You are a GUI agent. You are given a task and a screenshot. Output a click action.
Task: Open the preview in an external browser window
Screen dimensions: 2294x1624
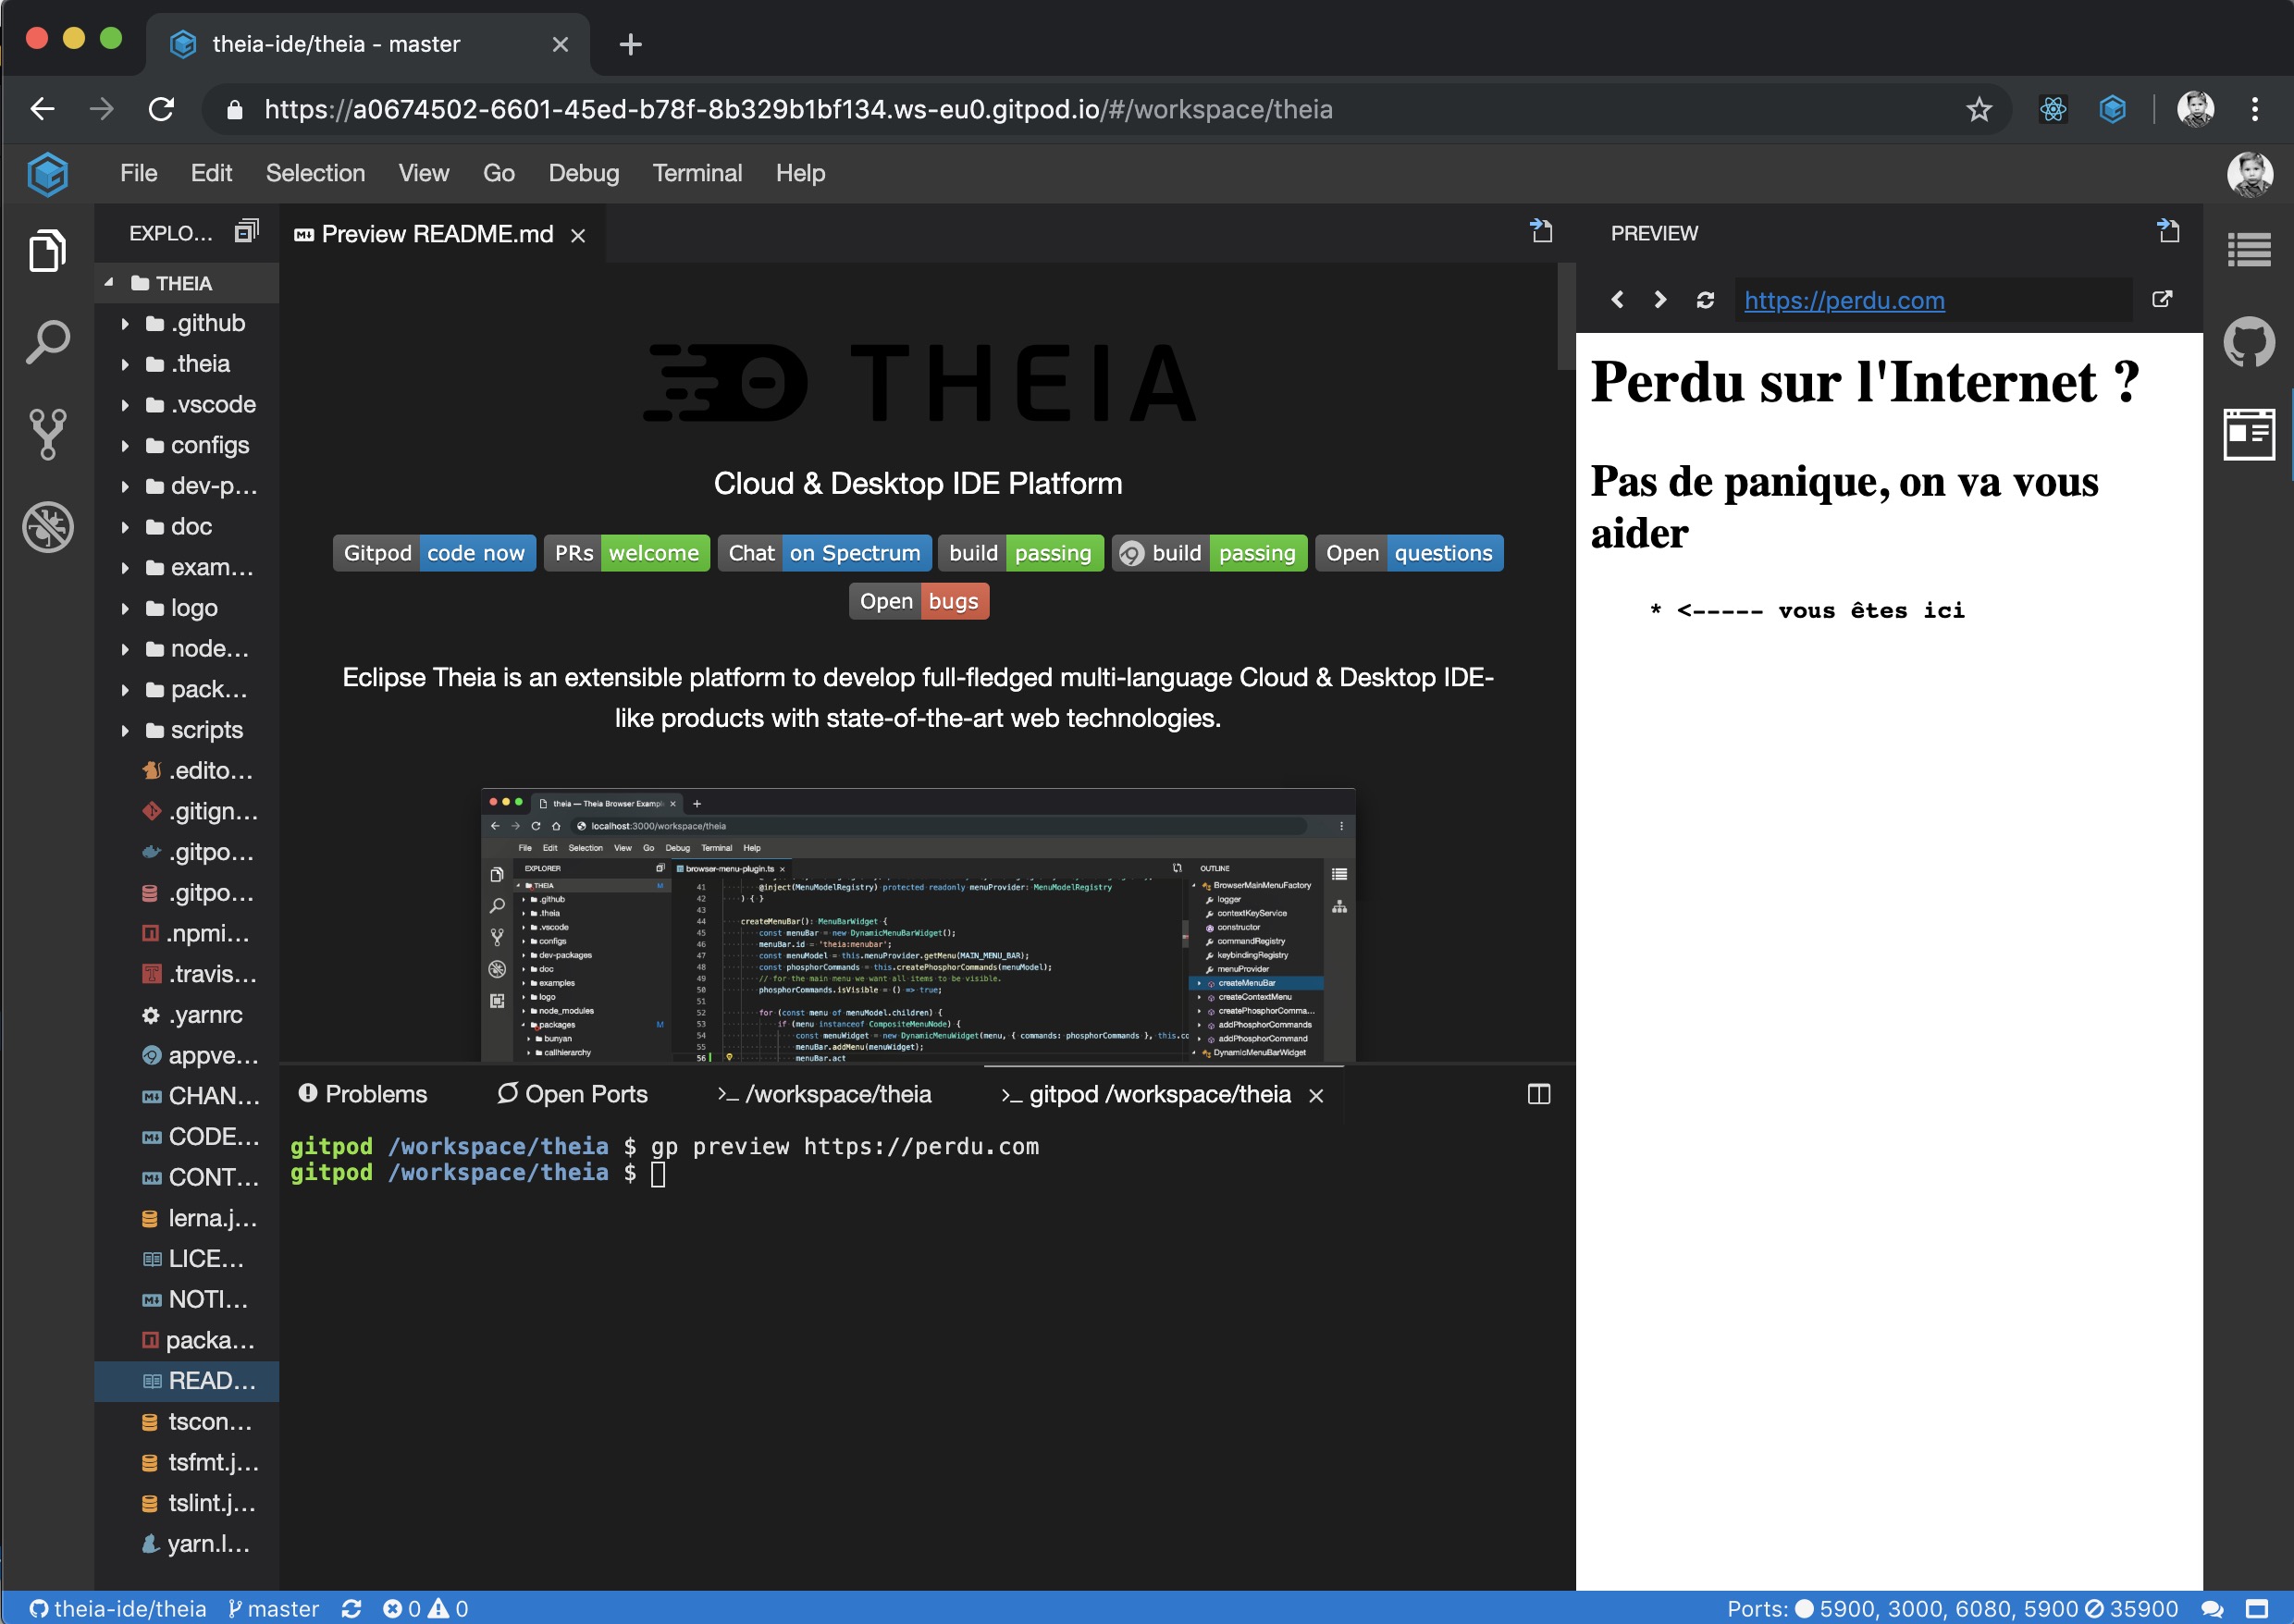2163,299
